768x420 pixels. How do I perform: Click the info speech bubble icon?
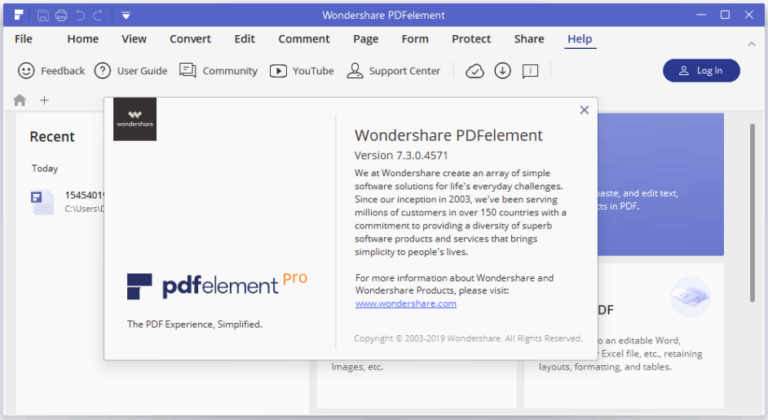coord(530,72)
